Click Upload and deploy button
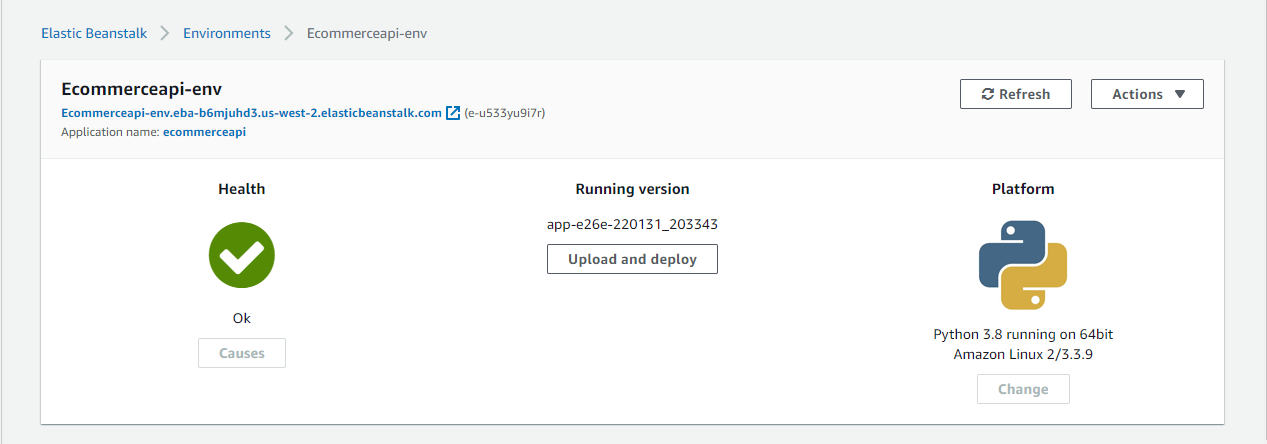The height and width of the screenshot is (444, 1267). coord(632,259)
